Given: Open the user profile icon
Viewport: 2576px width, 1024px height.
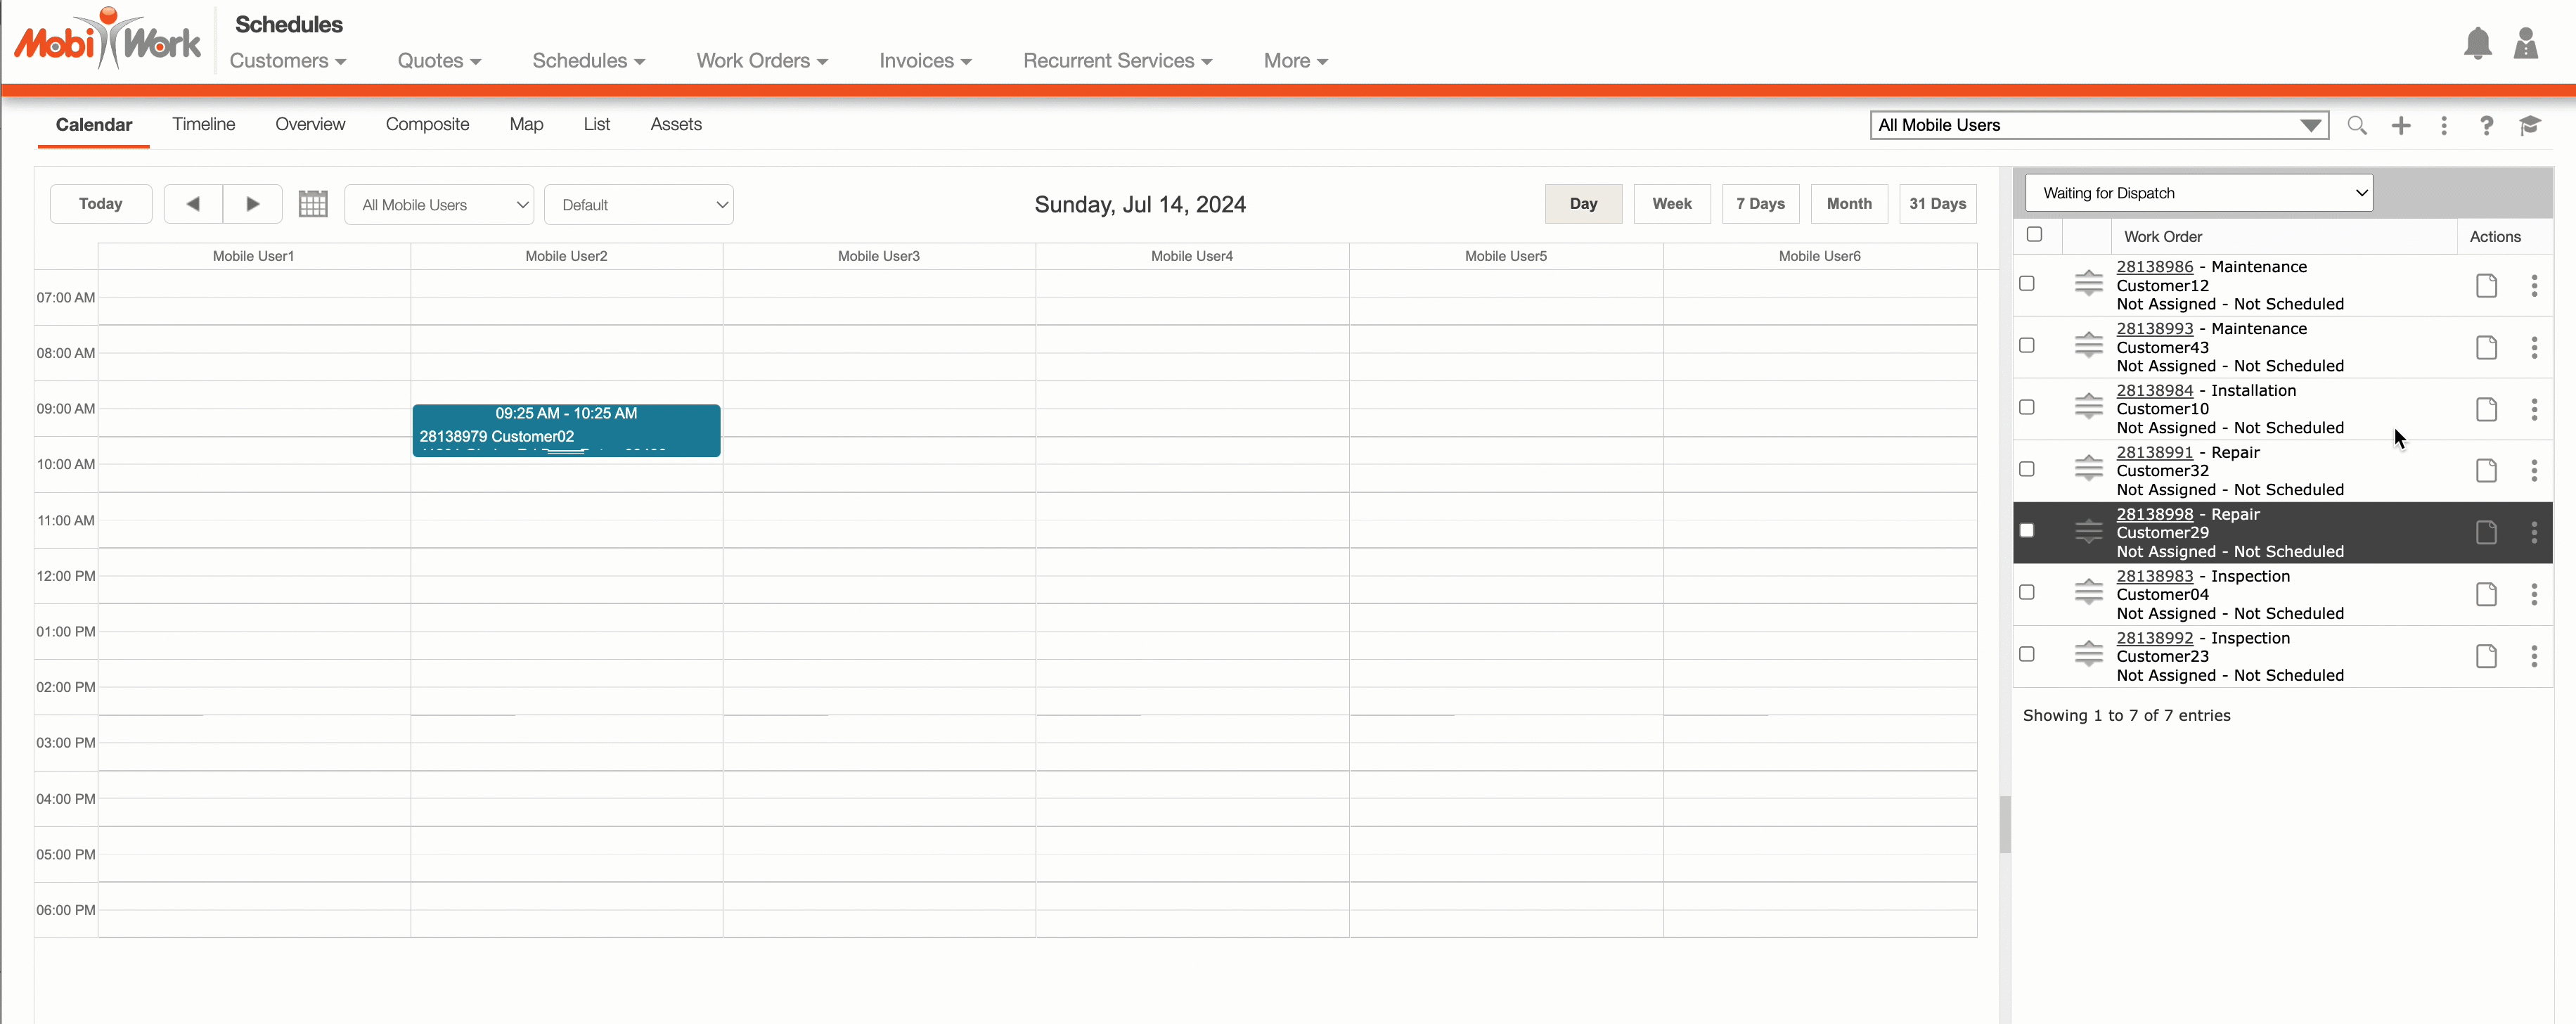Looking at the screenshot, I should [x=2525, y=44].
